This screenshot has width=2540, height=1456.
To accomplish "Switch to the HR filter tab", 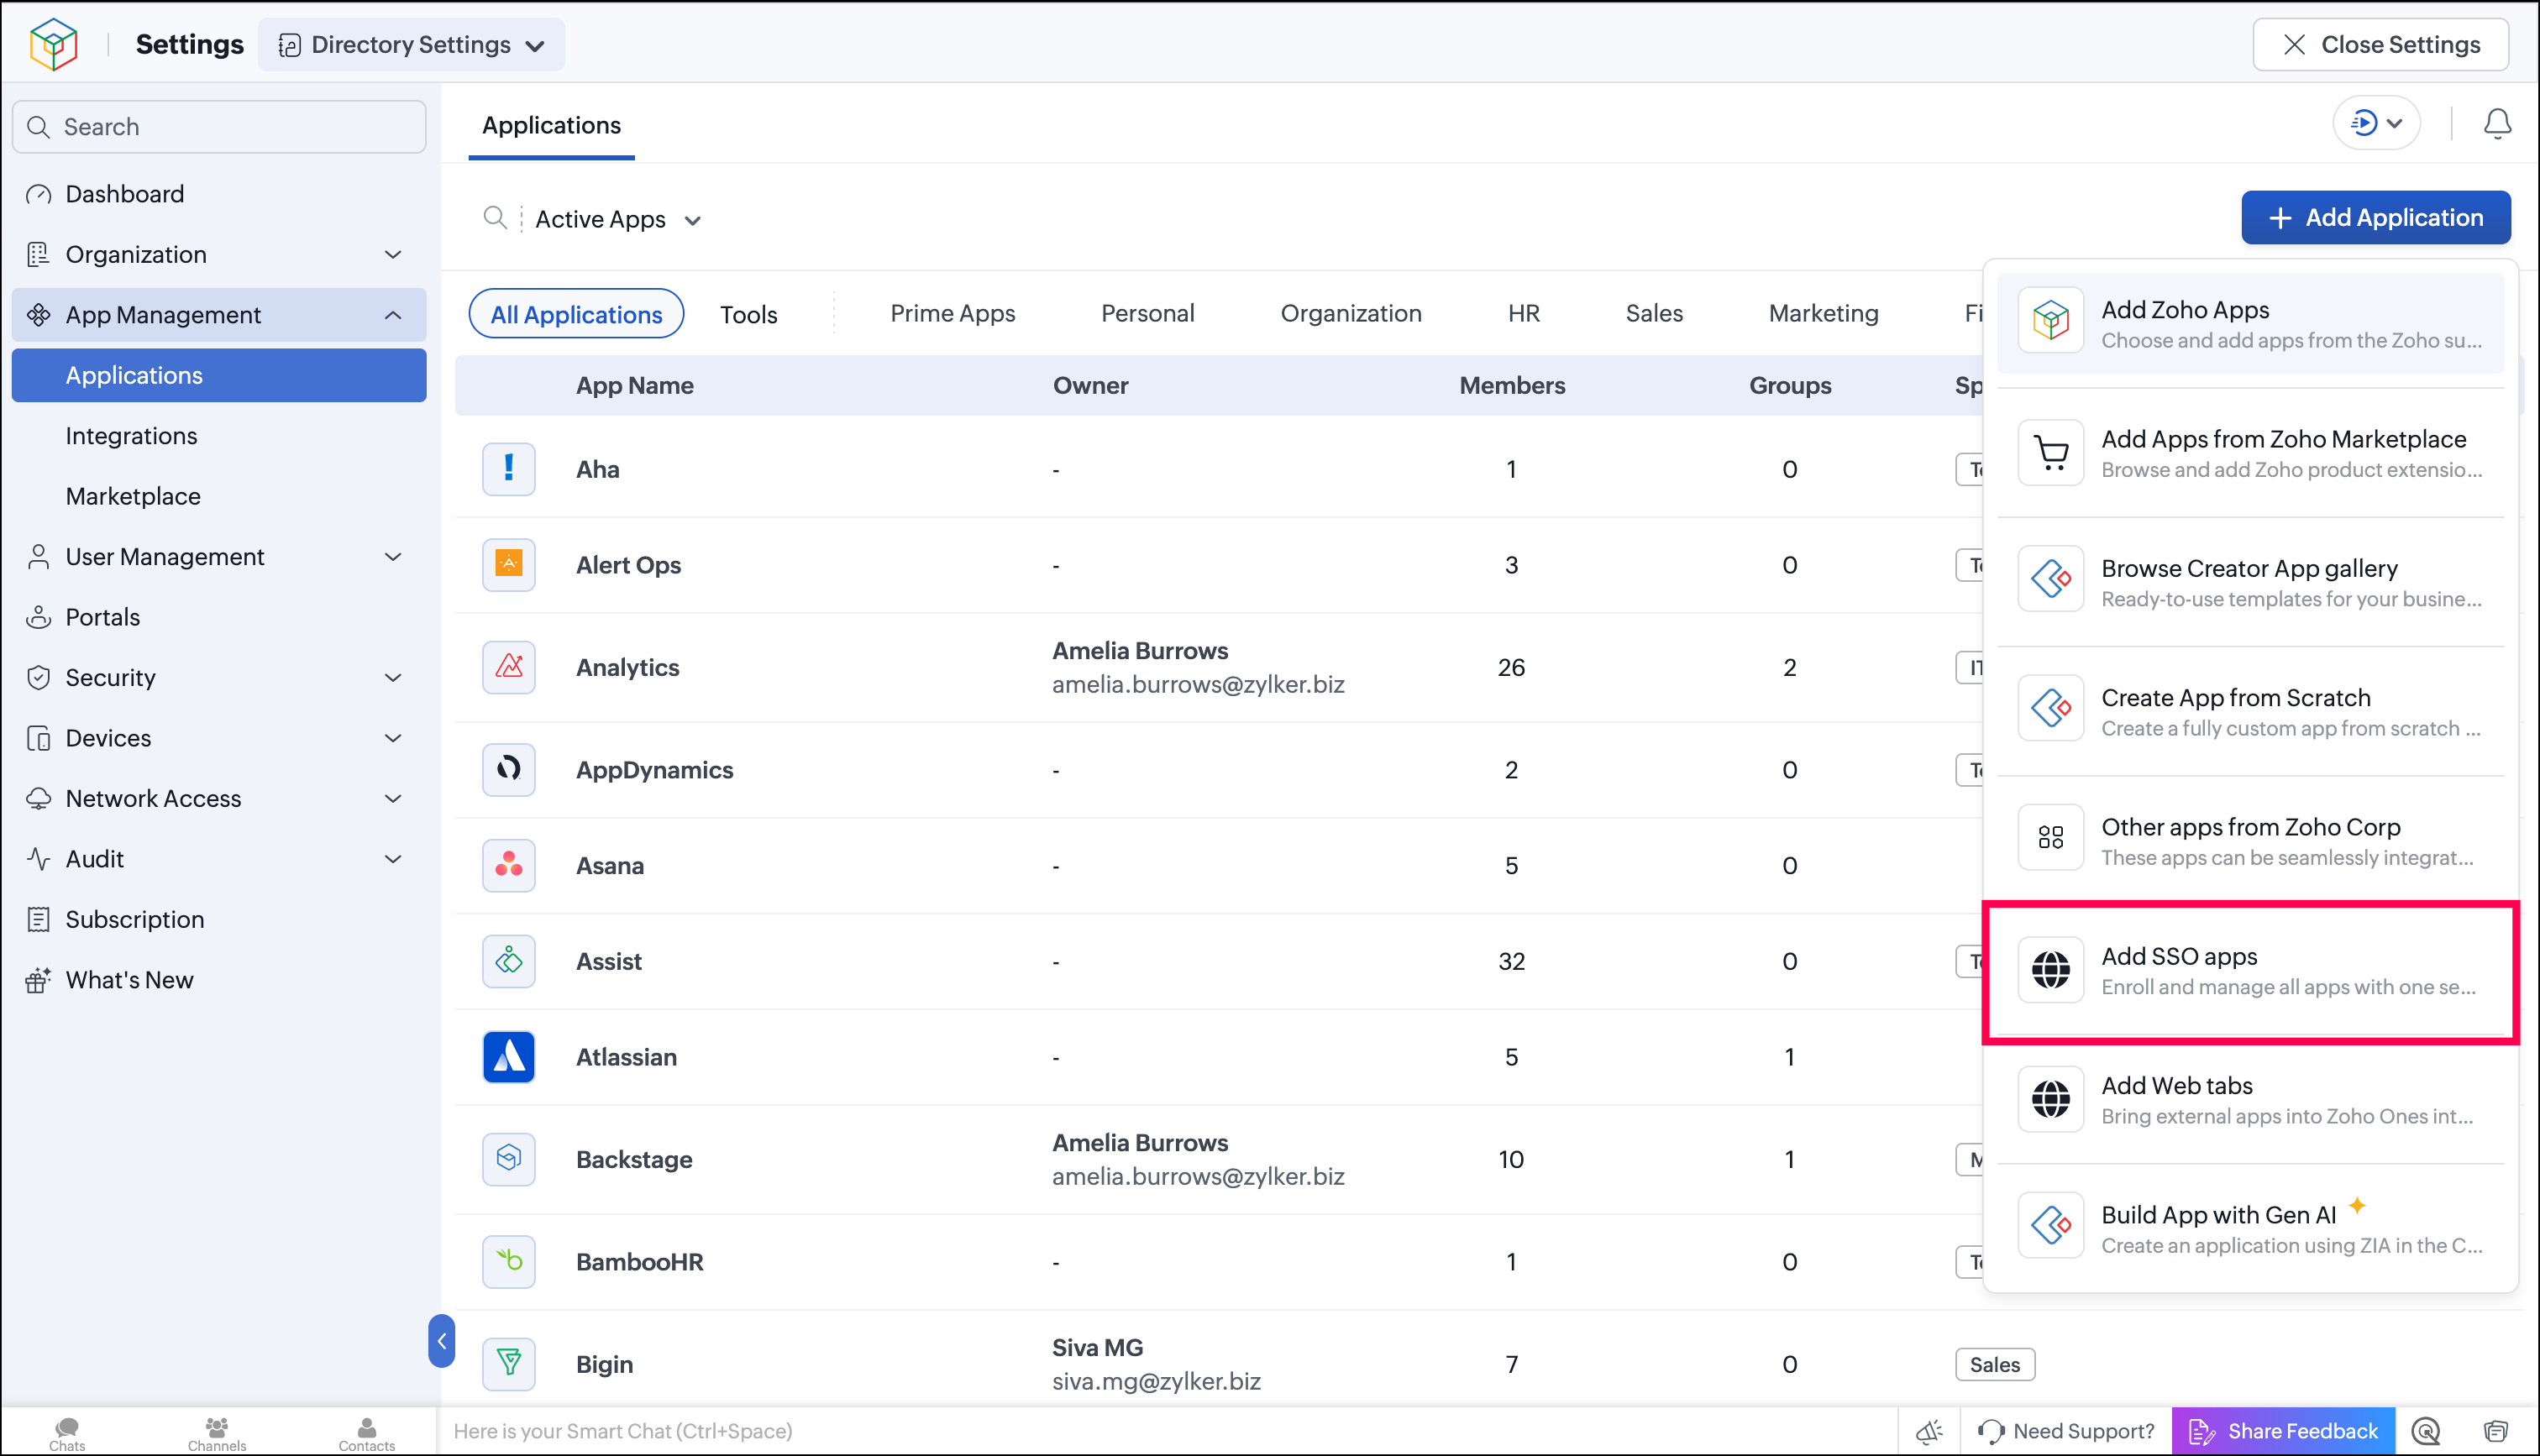I will point(1524,313).
